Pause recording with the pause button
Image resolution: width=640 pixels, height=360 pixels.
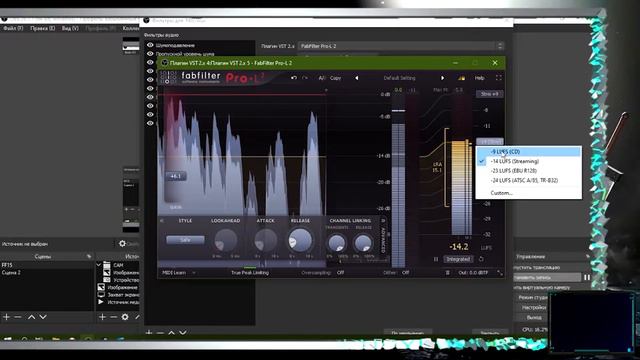click(x=587, y=277)
